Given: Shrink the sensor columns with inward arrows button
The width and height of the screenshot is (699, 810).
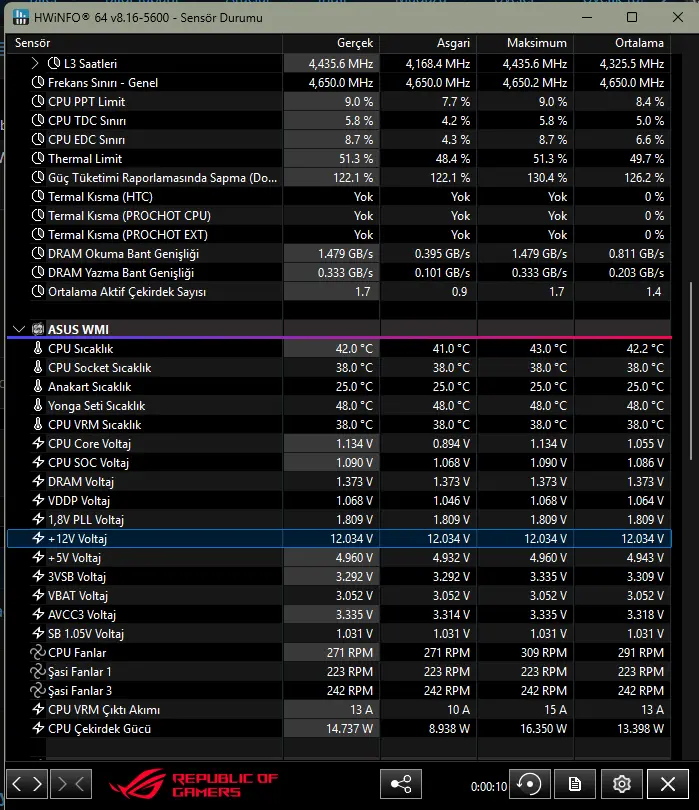Looking at the screenshot, I should pyautogui.click(x=71, y=784).
